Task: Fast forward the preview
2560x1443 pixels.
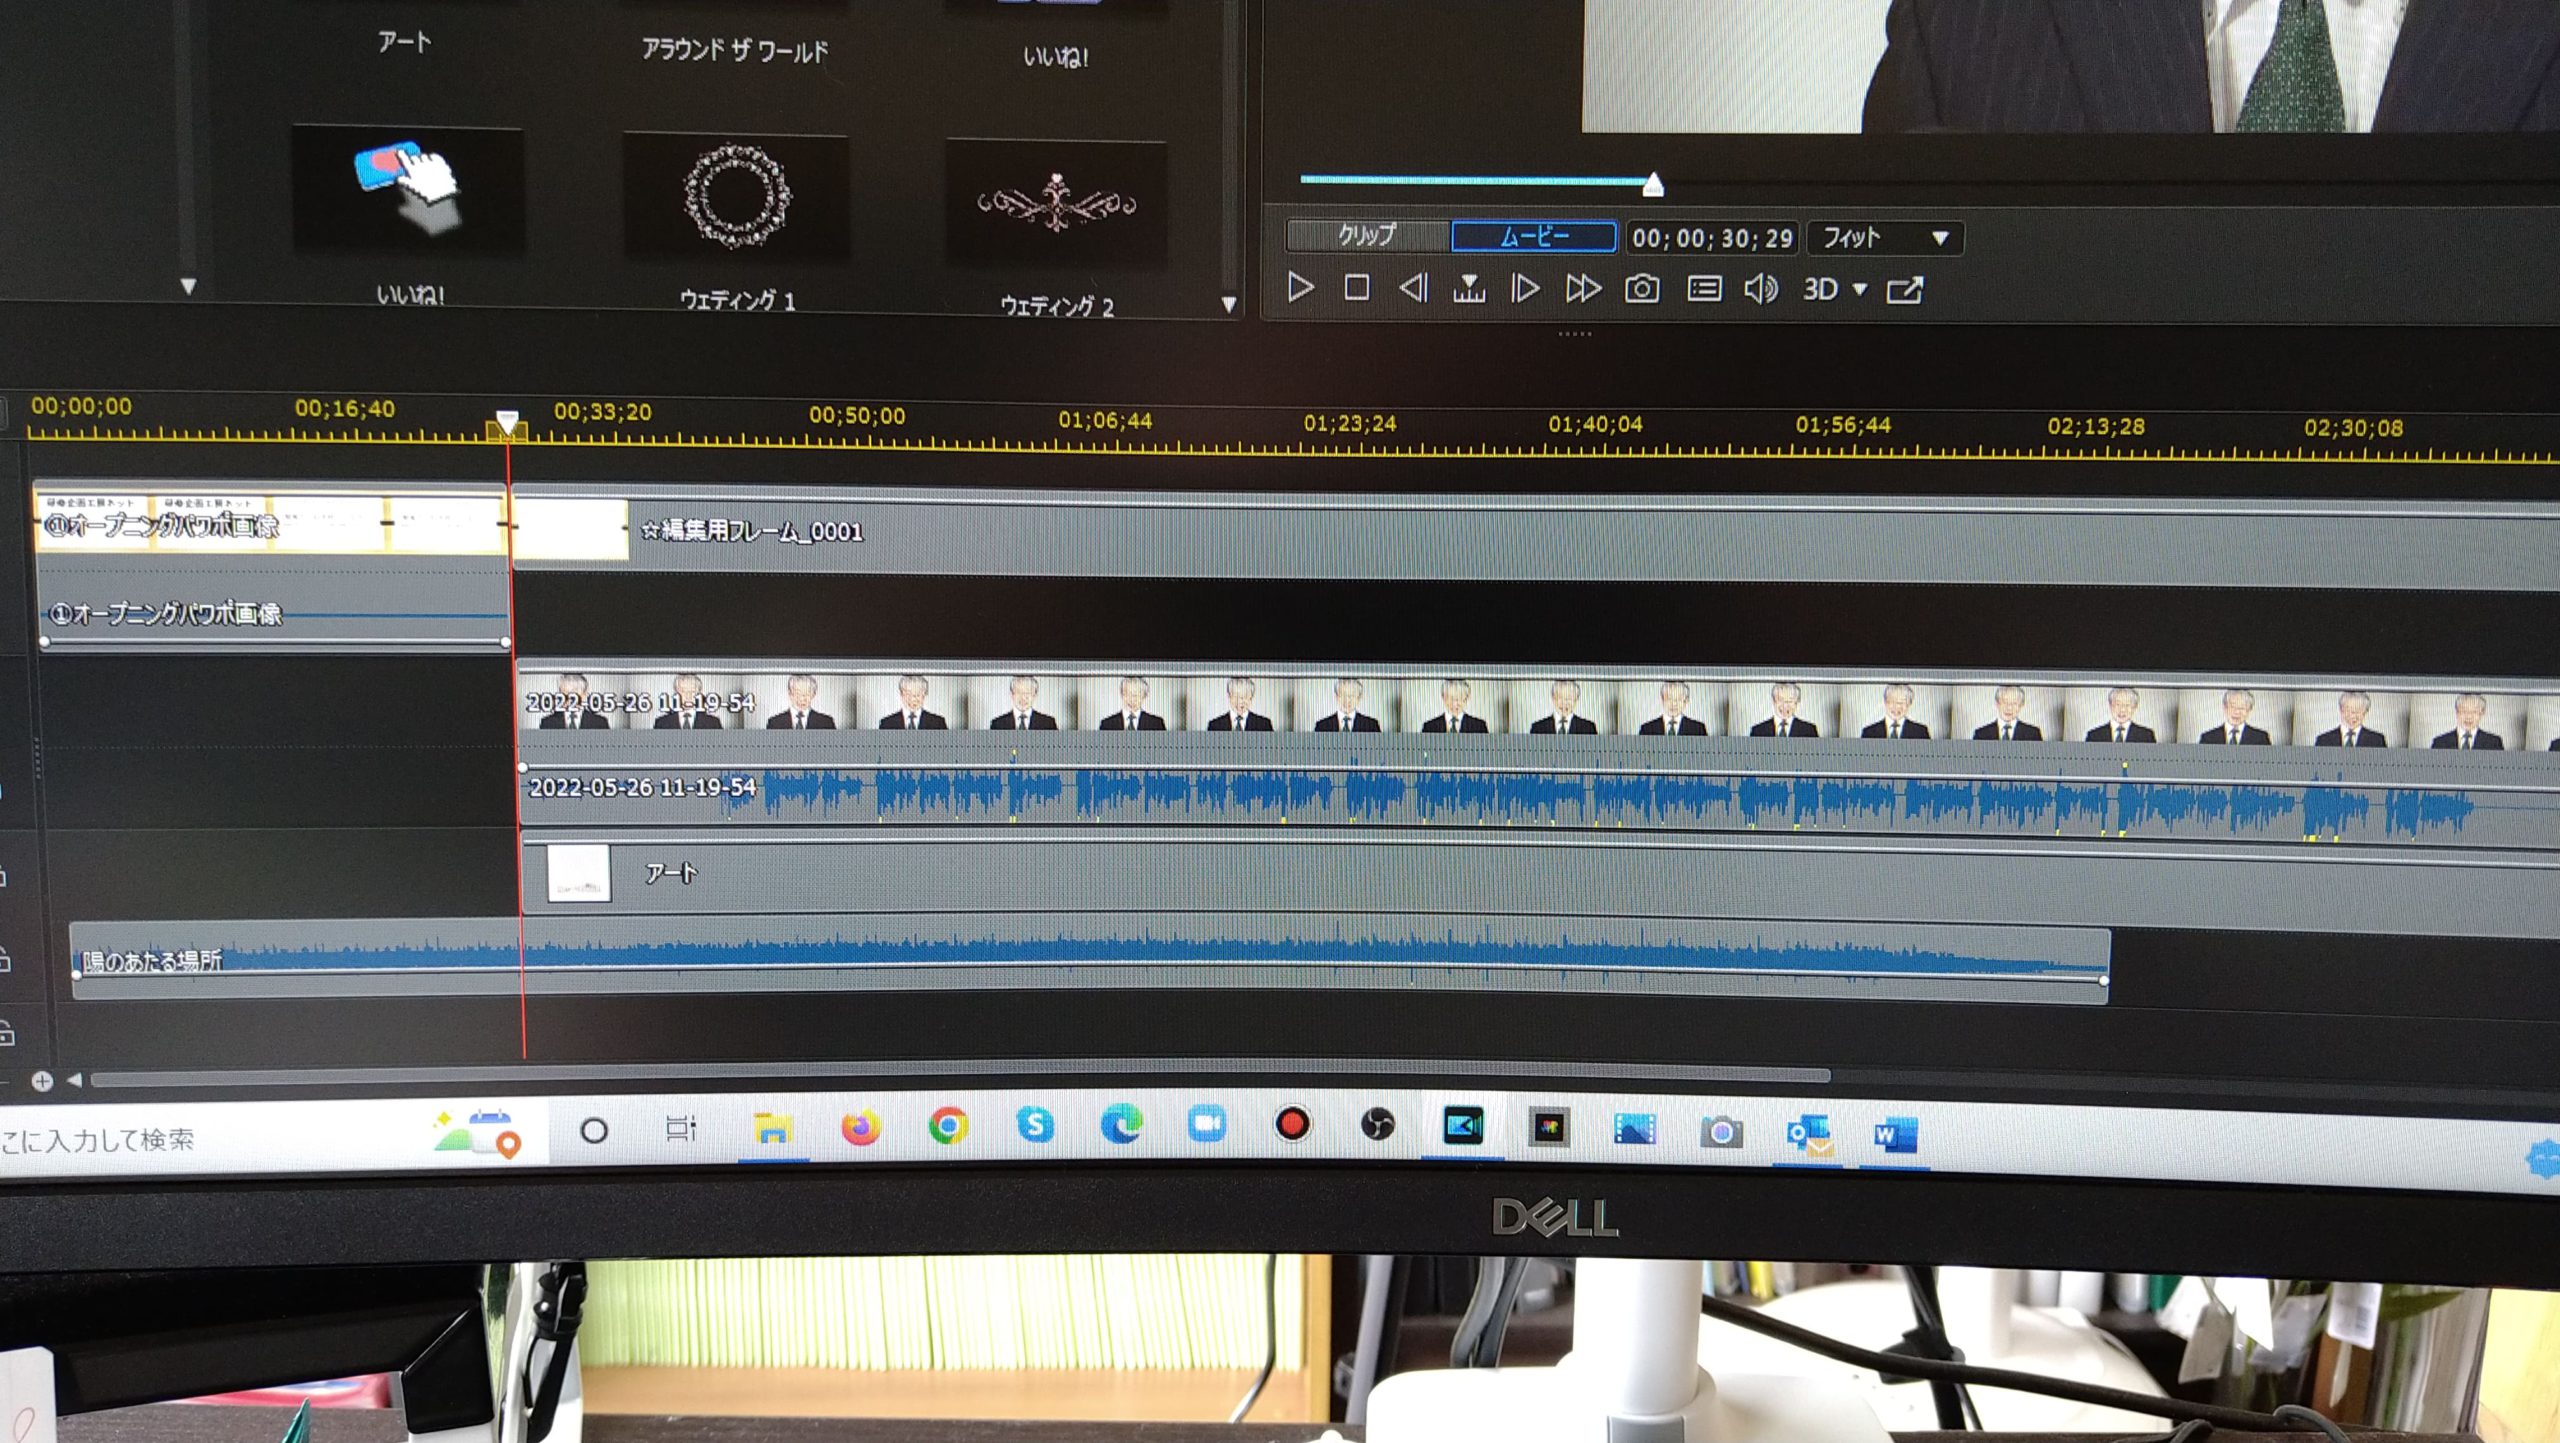Action: (1583, 289)
